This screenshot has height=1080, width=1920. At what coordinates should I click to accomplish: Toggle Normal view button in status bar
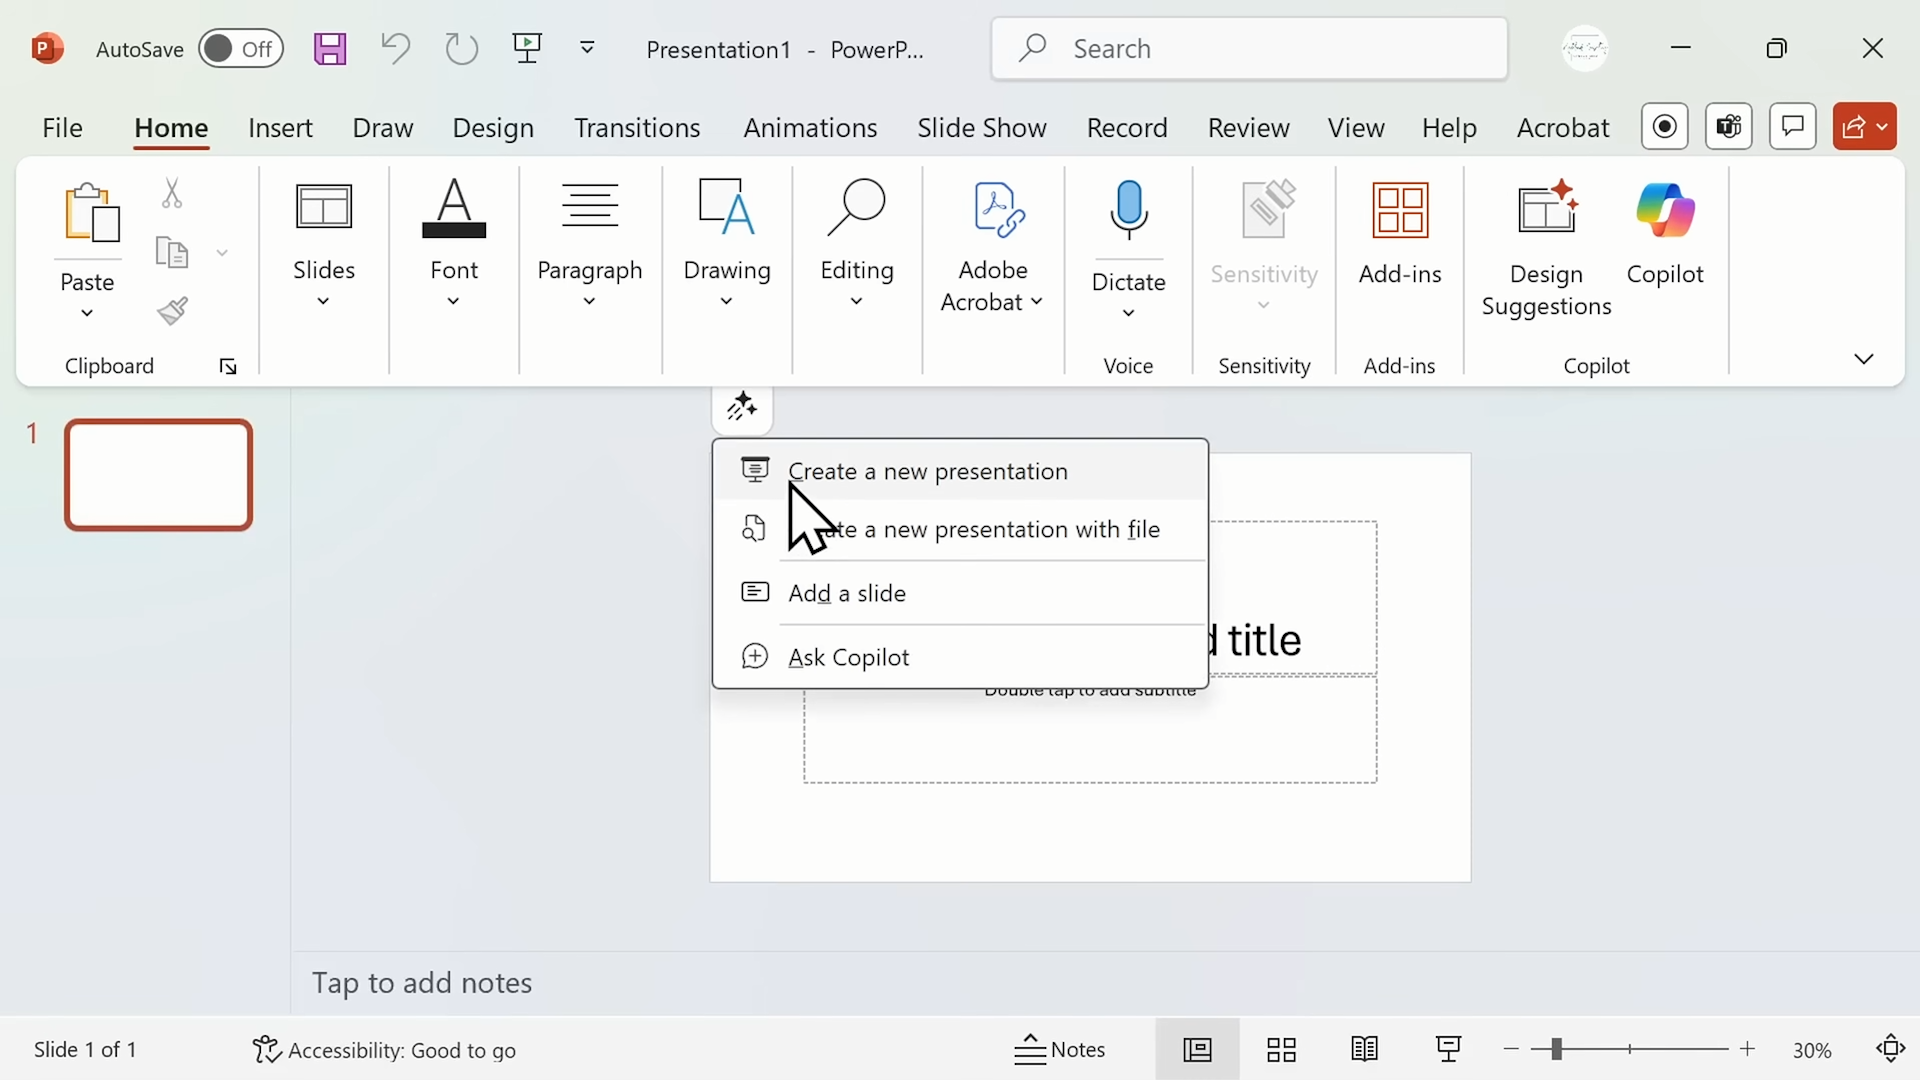1197,1050
